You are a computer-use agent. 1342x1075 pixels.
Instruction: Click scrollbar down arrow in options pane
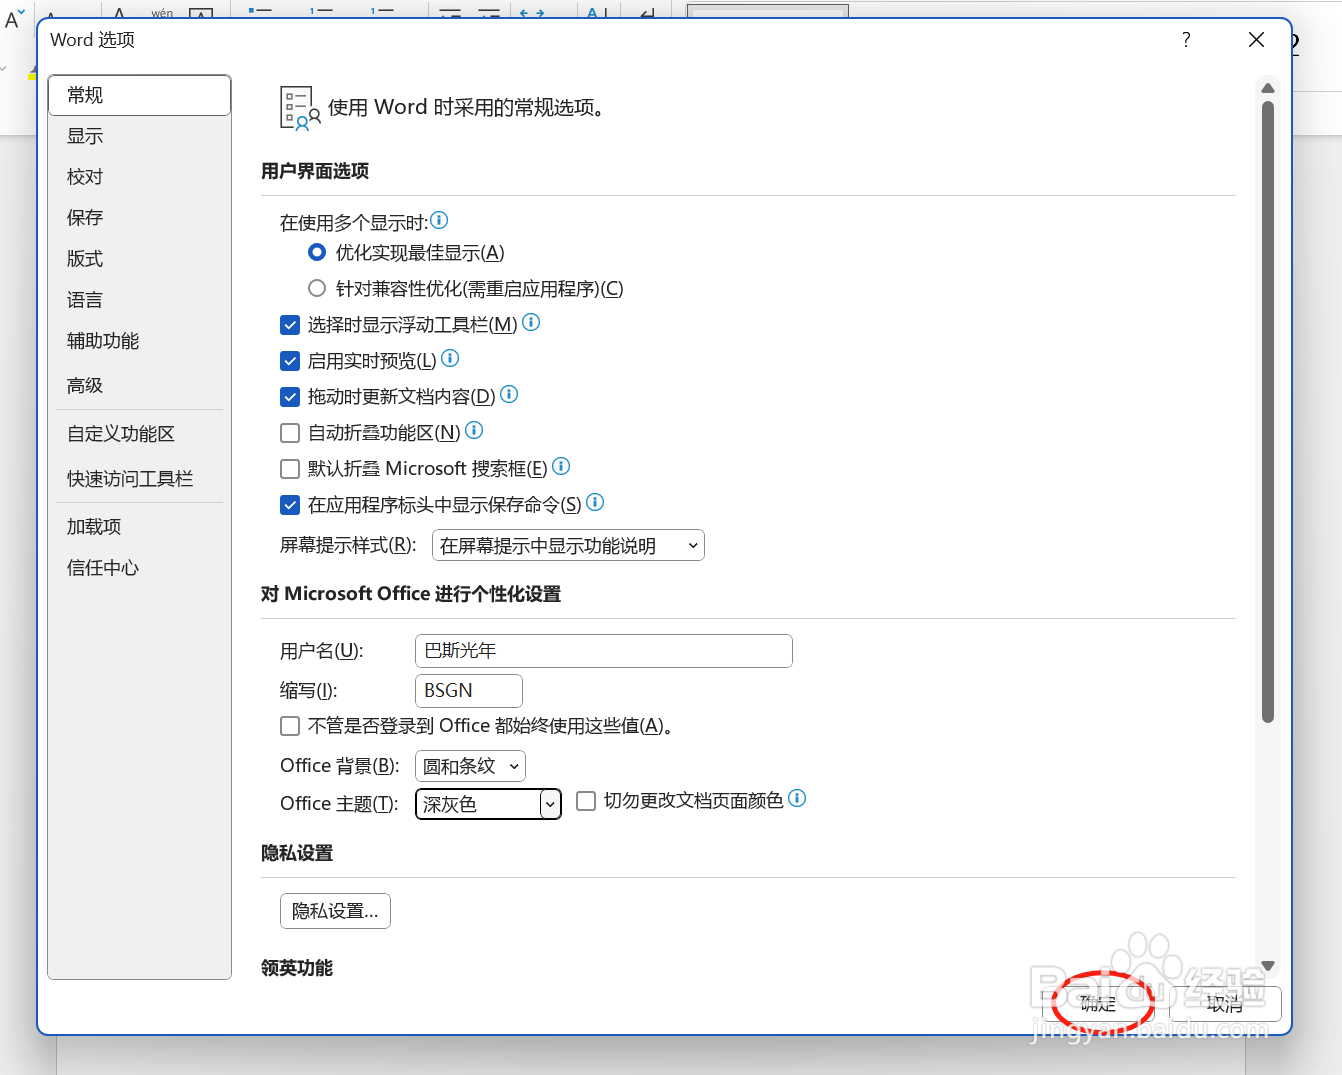1268,966
